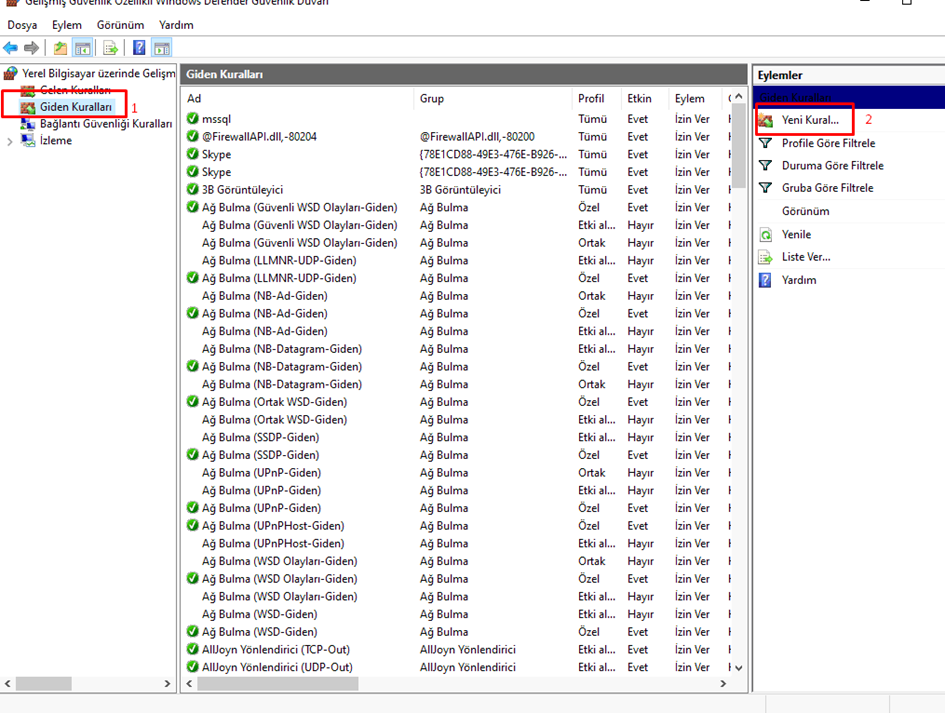Click the Up one level folder icon
Image resolution: width=945 pixels, height=713 pixels.
coord(60,48)
